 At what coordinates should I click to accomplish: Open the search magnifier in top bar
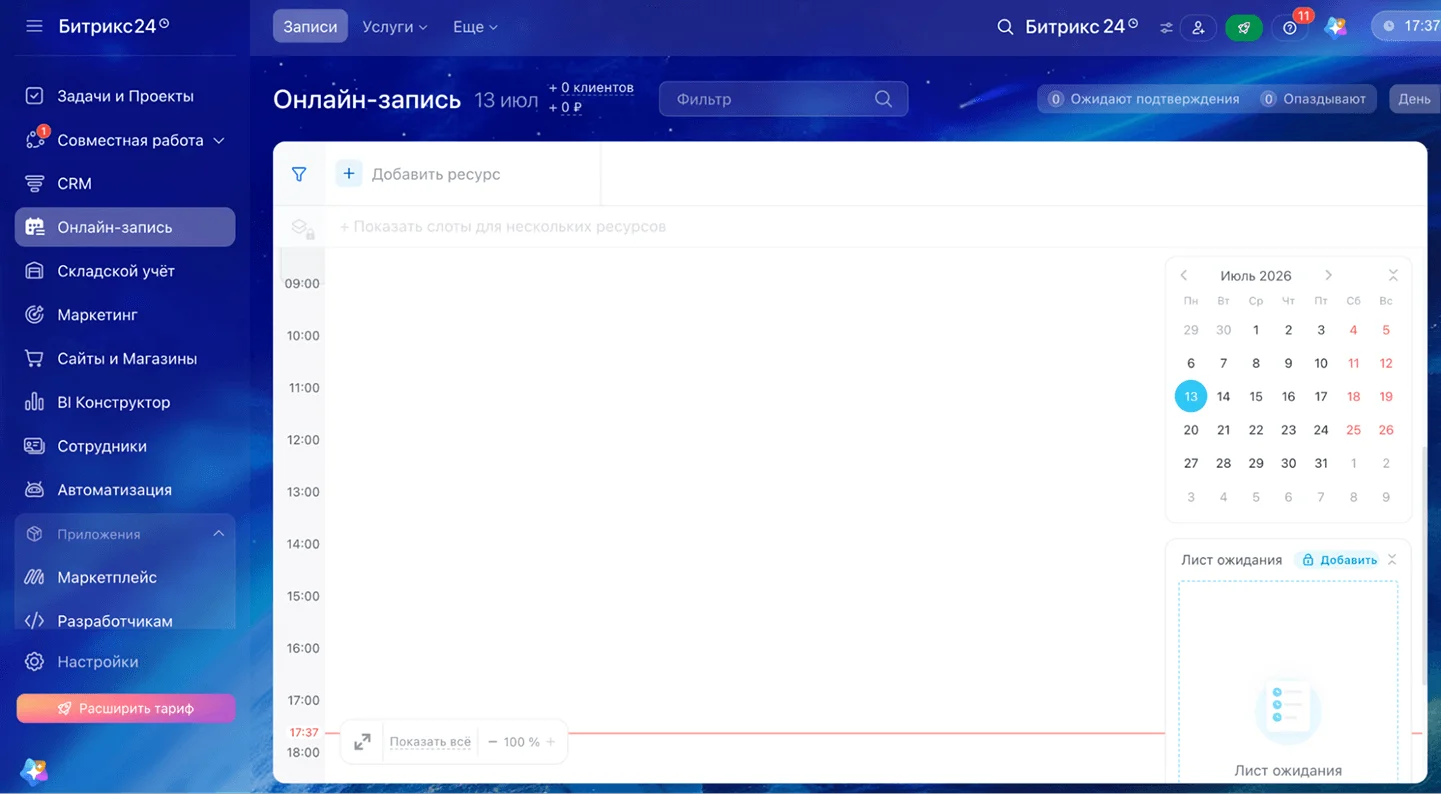1006,27
